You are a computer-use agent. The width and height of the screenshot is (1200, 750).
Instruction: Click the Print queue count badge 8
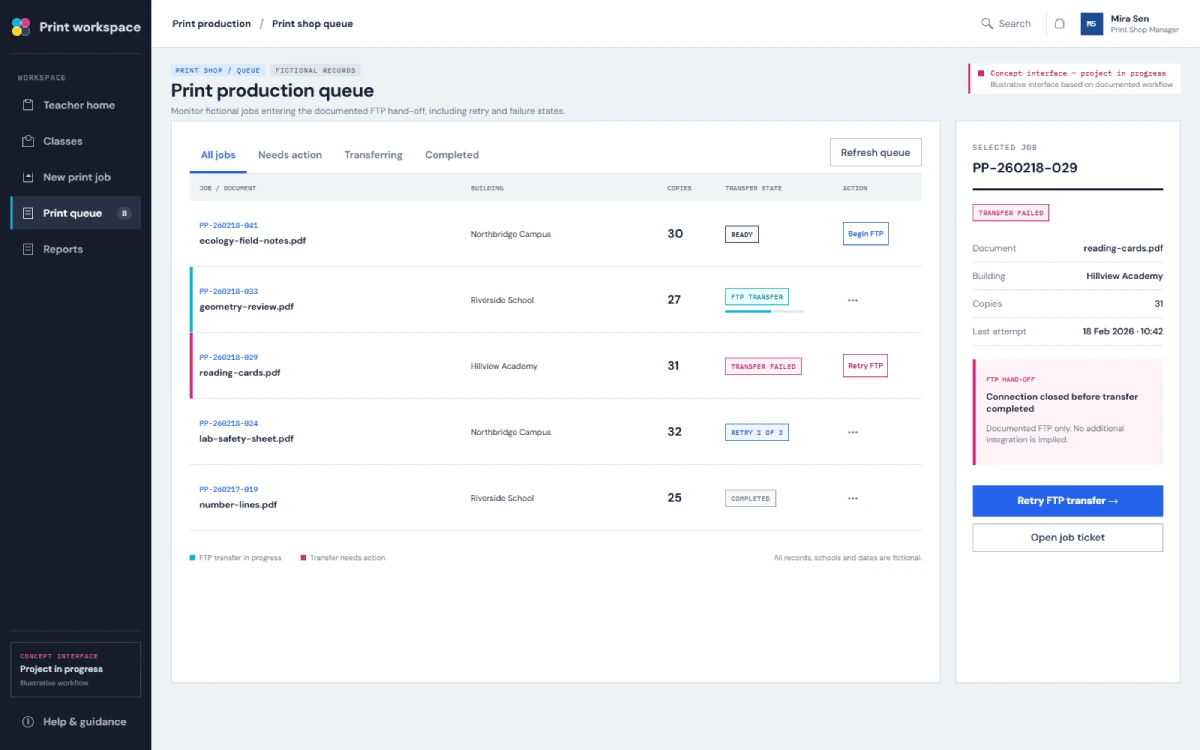tap(124, 213)
